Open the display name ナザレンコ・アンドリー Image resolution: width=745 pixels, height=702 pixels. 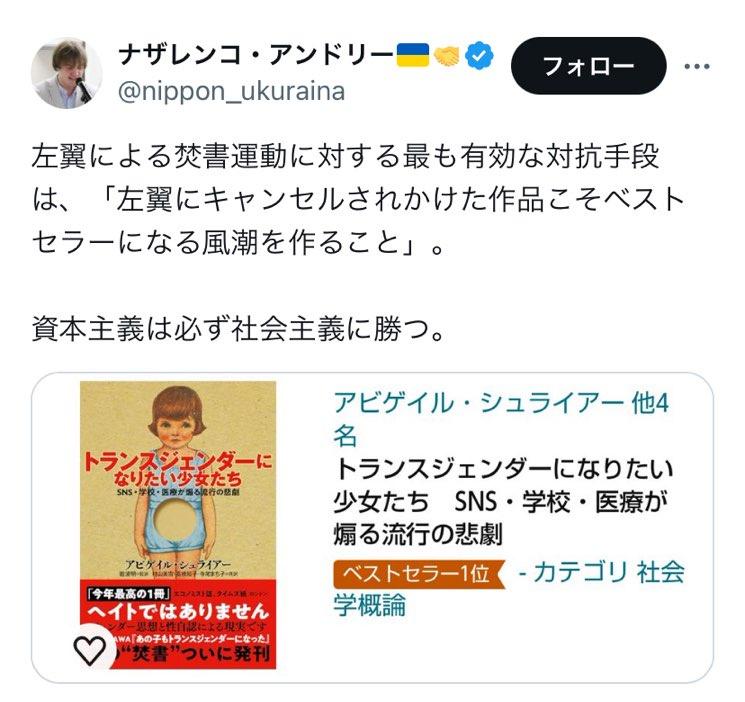pos(257,56)
